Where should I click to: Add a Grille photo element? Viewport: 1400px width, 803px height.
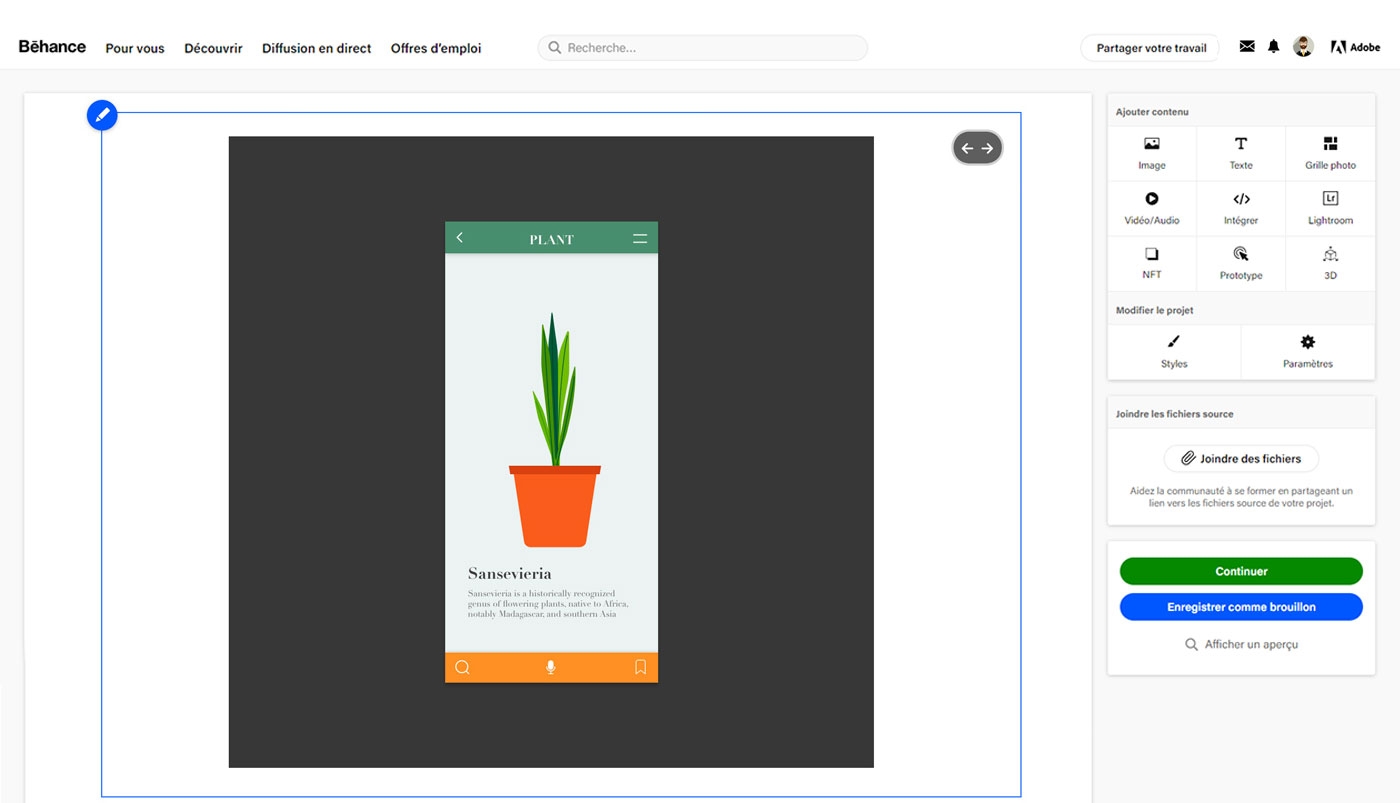1330,152
